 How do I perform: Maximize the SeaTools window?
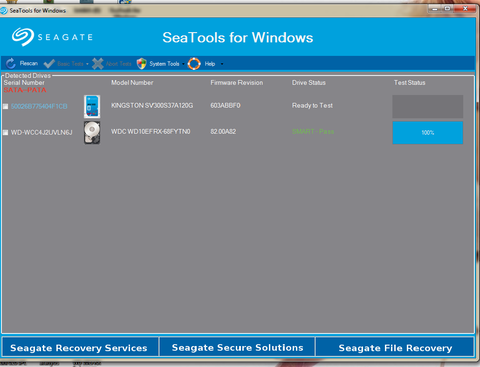(447, 9)
